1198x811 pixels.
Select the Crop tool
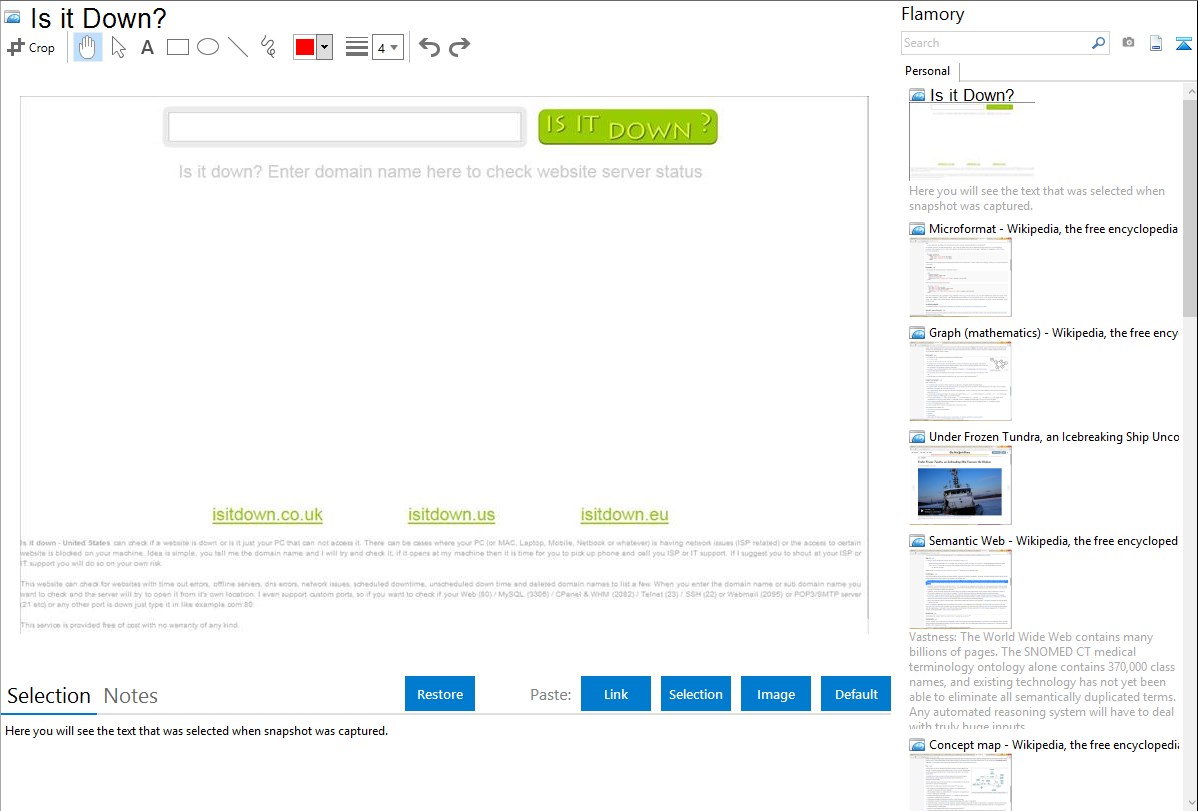coord(31,47)
